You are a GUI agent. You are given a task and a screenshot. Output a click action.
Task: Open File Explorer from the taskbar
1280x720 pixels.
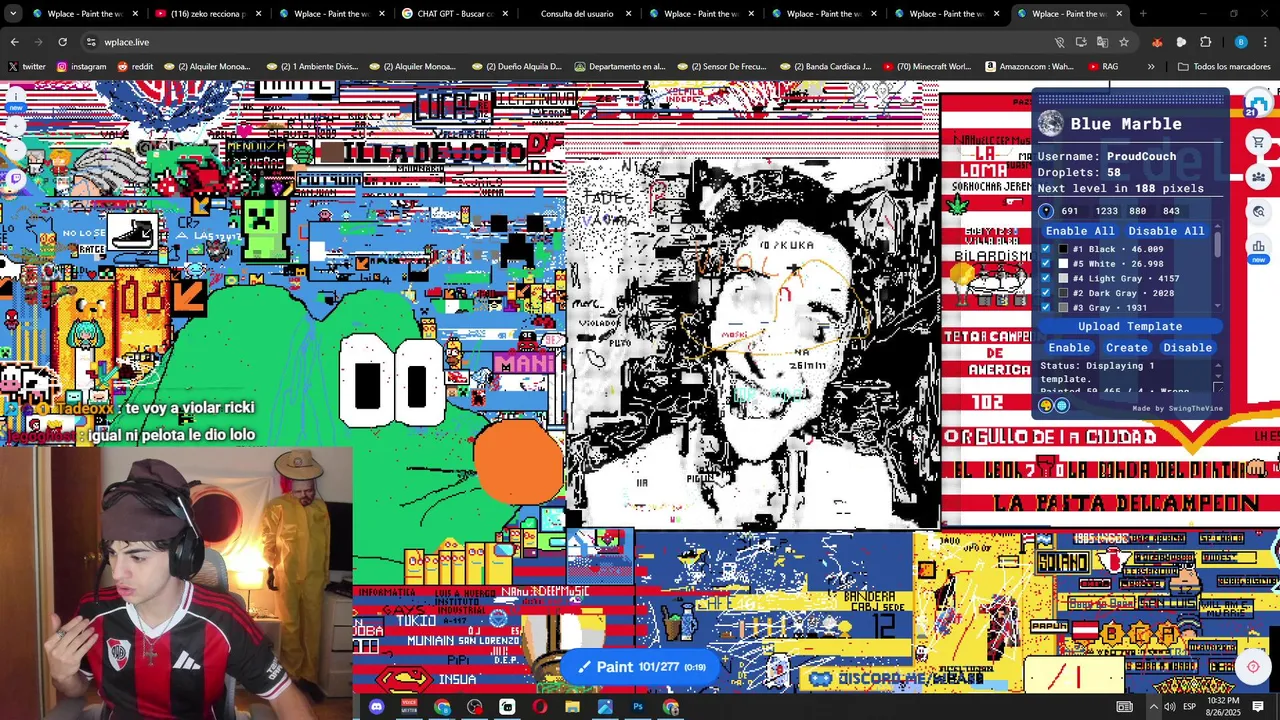click(572, 707)
